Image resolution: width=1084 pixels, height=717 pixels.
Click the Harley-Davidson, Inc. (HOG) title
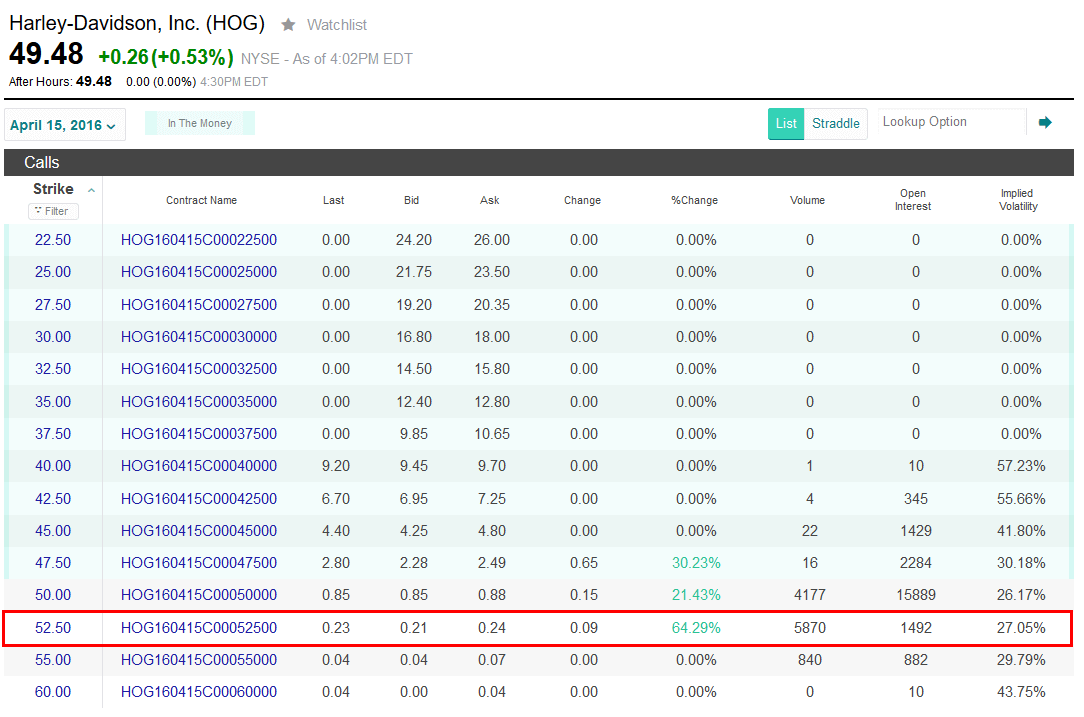pyautogui.click(x=137, y=24)
